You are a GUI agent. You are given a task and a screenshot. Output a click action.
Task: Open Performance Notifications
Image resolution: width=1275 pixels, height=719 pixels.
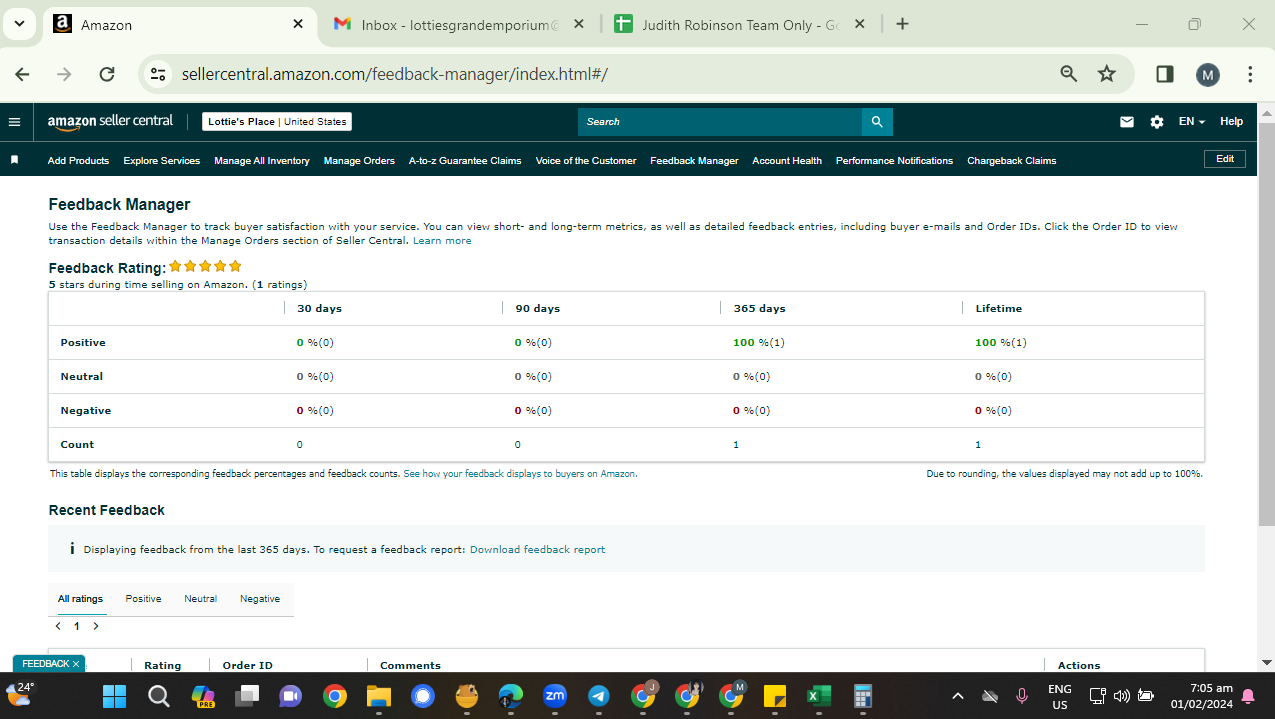tap(894, 160)
